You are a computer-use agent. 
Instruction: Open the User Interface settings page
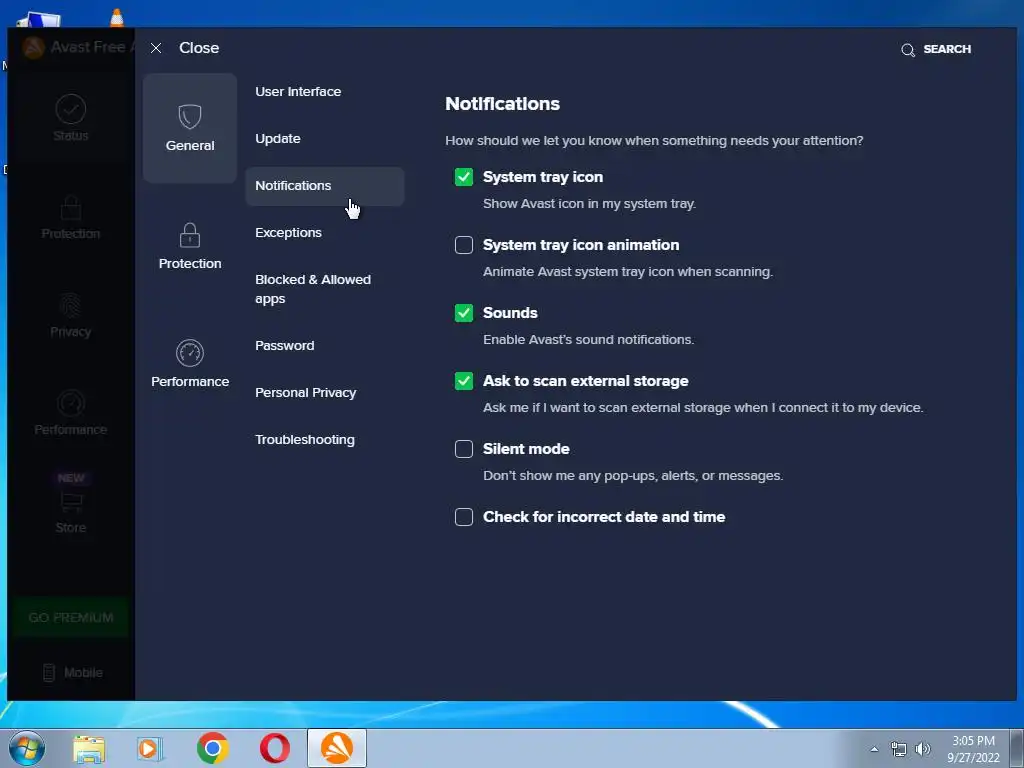coord(298,92)
